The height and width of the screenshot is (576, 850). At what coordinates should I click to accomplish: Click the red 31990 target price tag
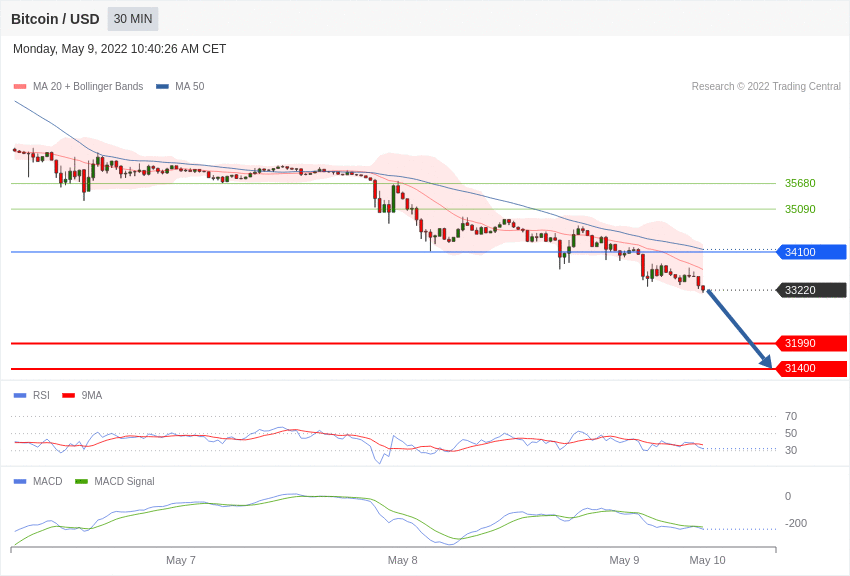pos(812,343)
